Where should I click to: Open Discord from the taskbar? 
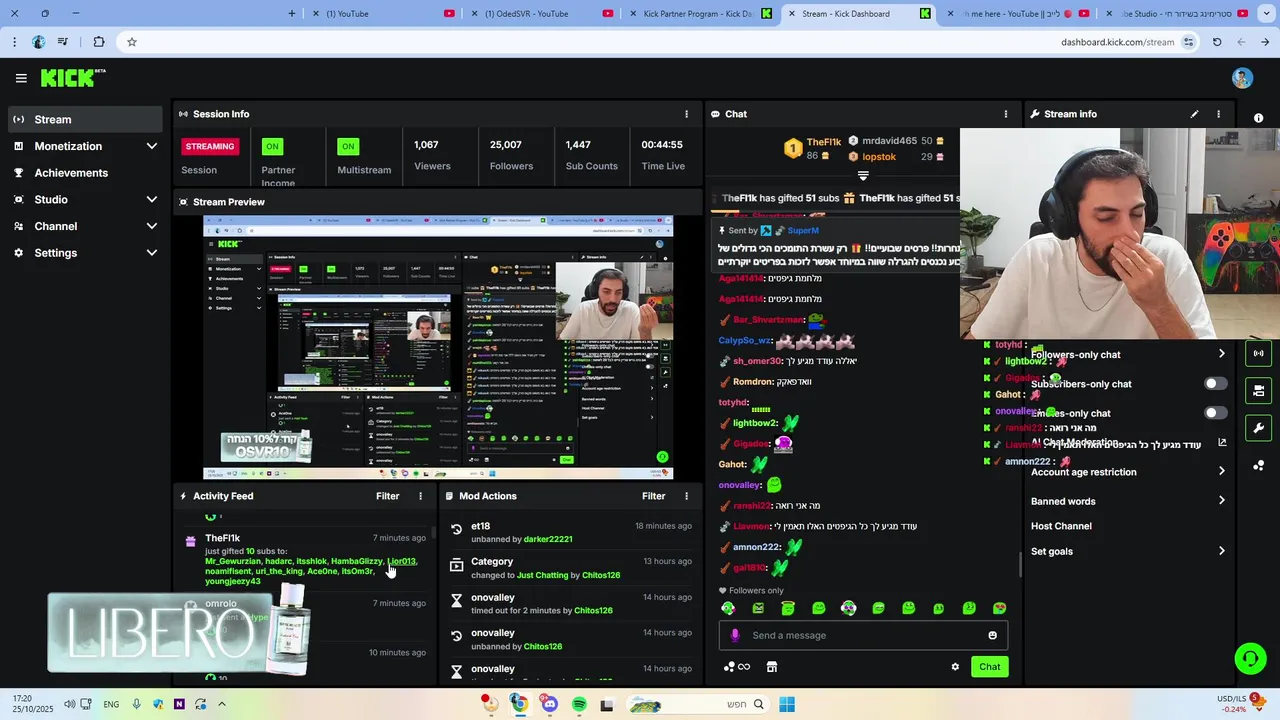coord(549,705)
